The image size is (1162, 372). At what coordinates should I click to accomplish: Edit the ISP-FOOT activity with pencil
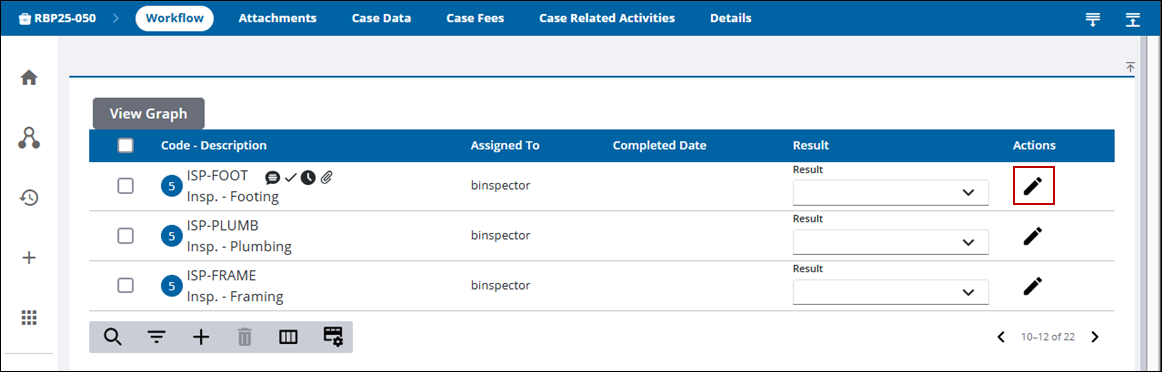1033,186
